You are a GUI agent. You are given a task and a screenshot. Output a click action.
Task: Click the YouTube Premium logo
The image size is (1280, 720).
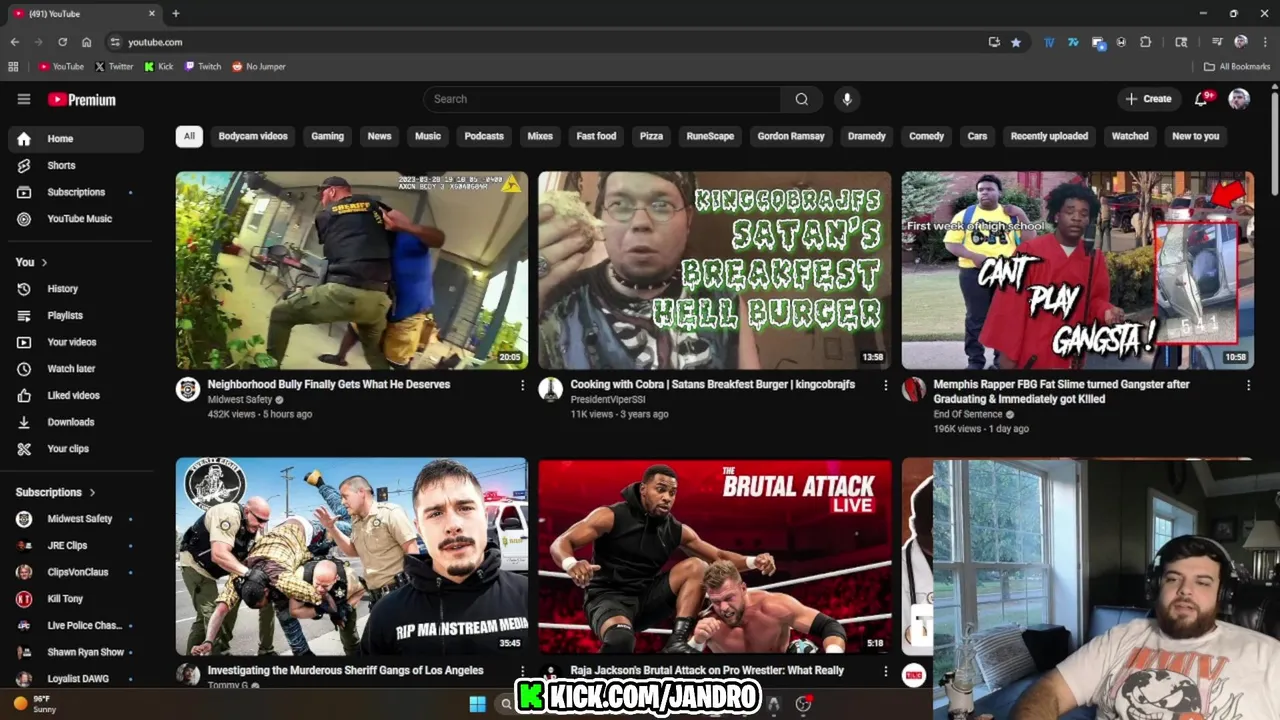tap(82, 100)
